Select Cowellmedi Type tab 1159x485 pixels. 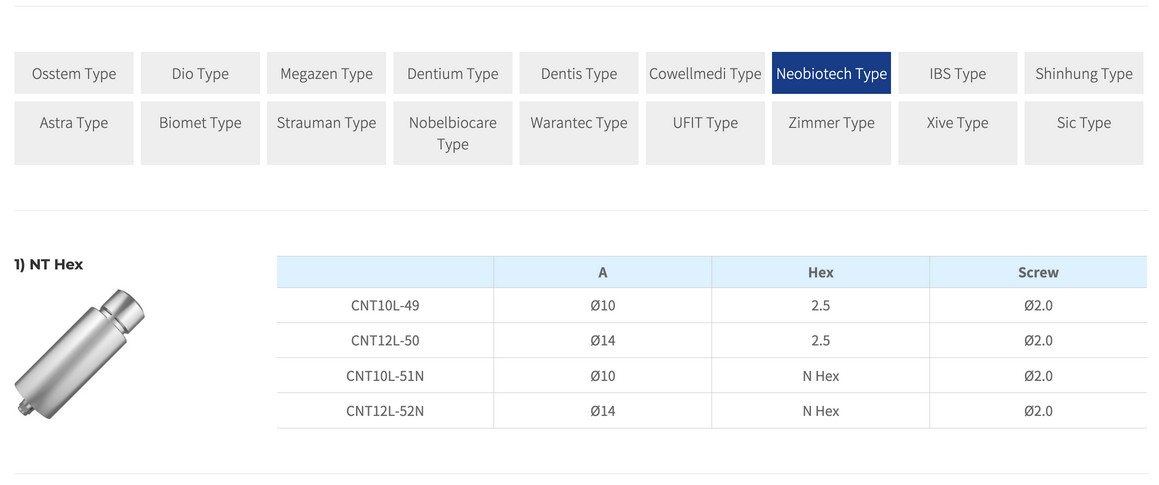[x=705, y=73]
